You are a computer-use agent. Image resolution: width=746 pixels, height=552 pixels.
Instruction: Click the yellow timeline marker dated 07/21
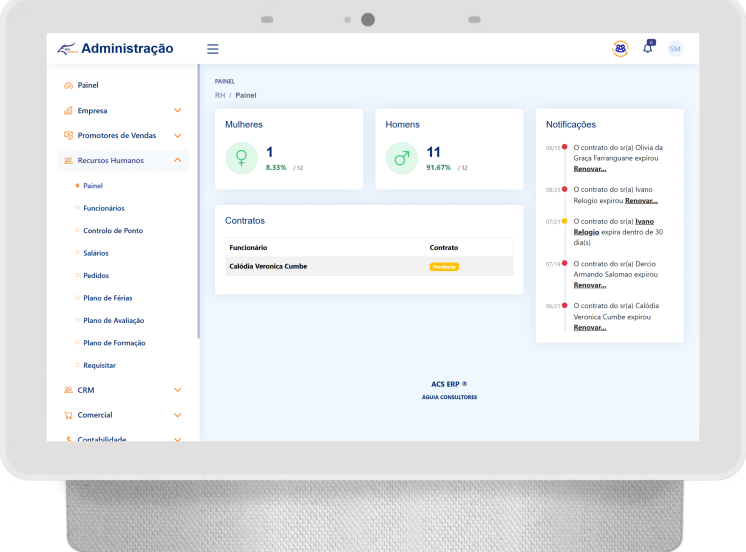tap(565, 221)
